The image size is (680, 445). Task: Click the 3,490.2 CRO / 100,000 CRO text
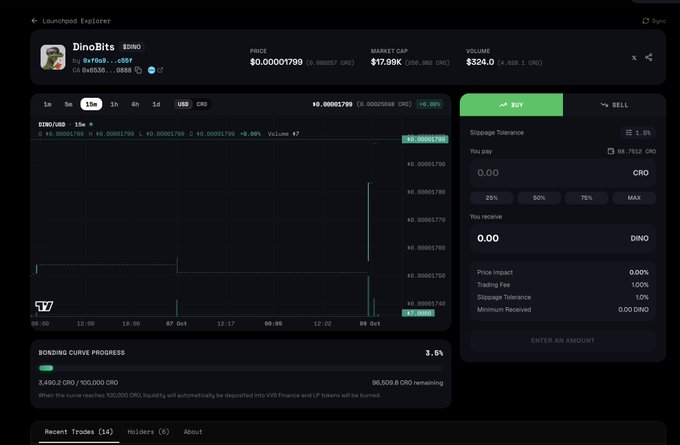coord(78,383)
